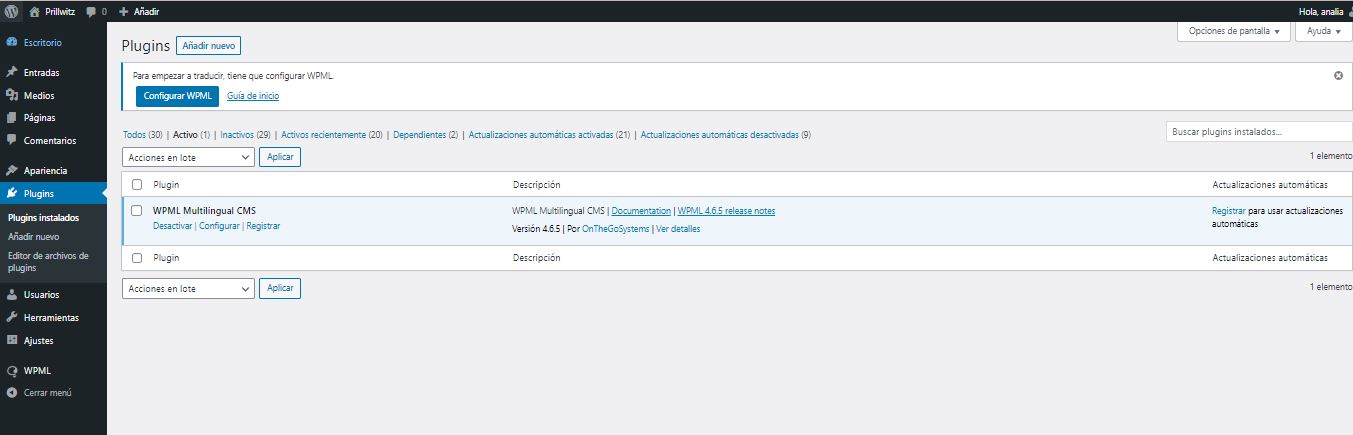Click Configurar link under WPML plugin name
The image size is (1353, 435).
click(219, 226)
